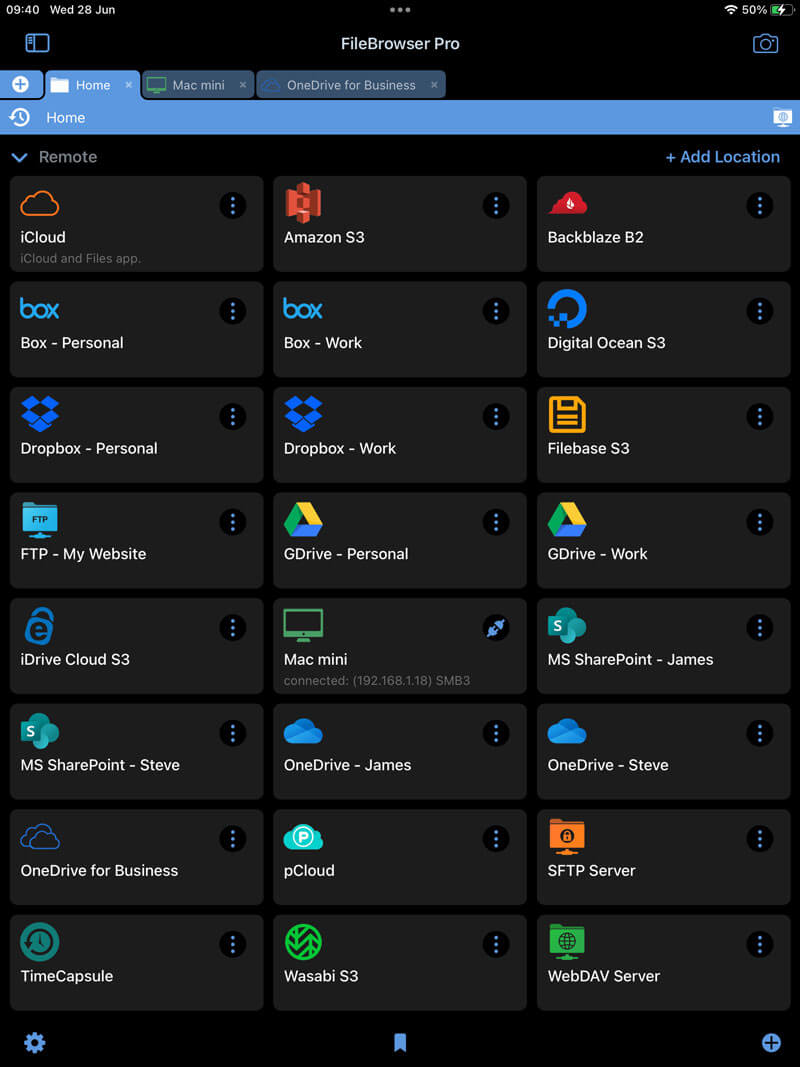This screenshot has height=1067, width=800.
Task: Tap the bookmark icon at bottom
Action: tap(400, 1043)
